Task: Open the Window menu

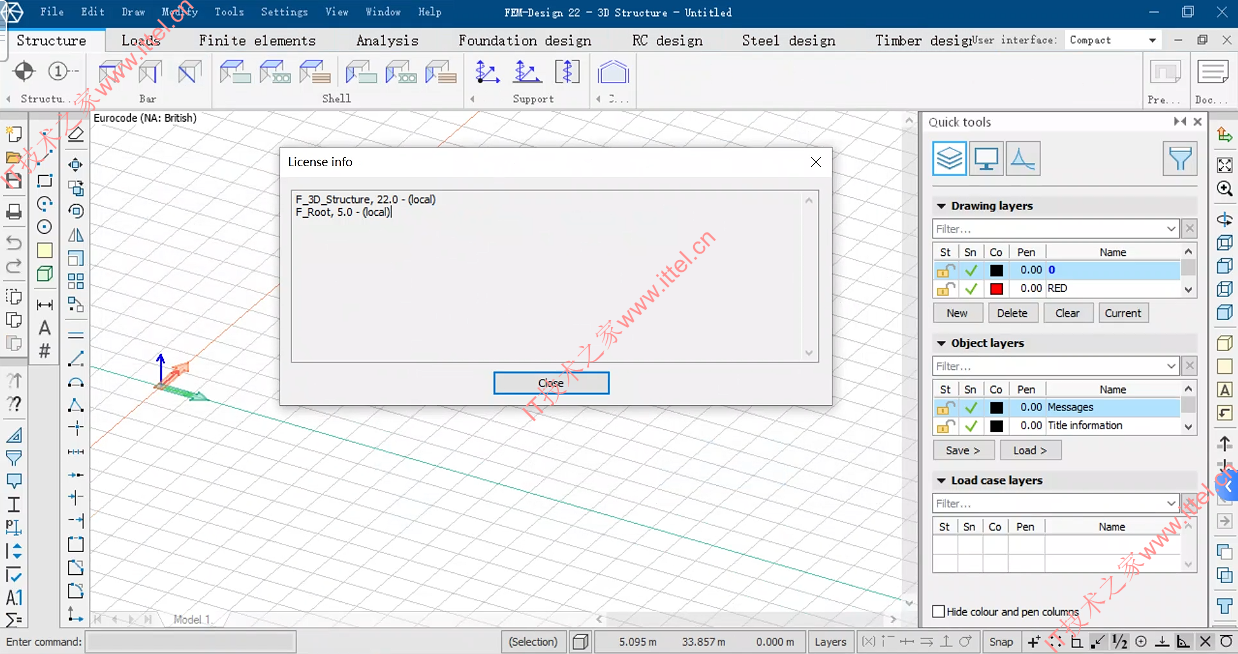Action: 383,12
